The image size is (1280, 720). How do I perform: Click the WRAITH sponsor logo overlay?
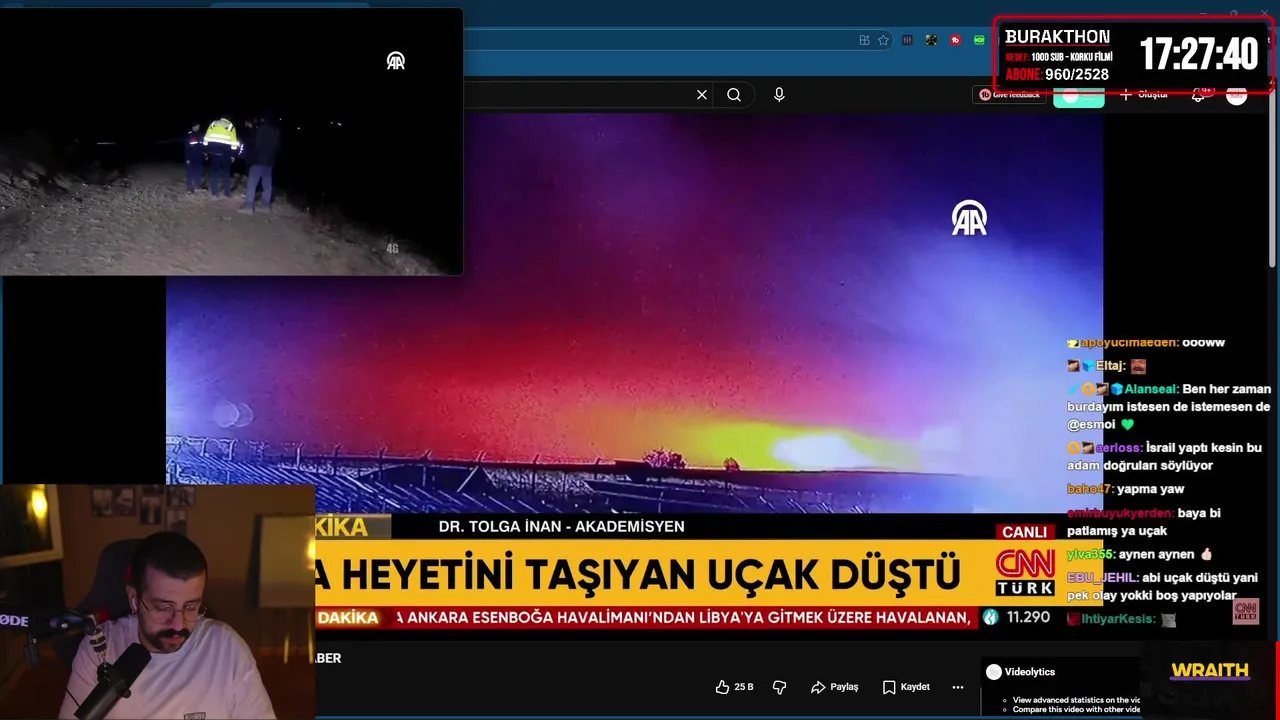pos(1210,671)
